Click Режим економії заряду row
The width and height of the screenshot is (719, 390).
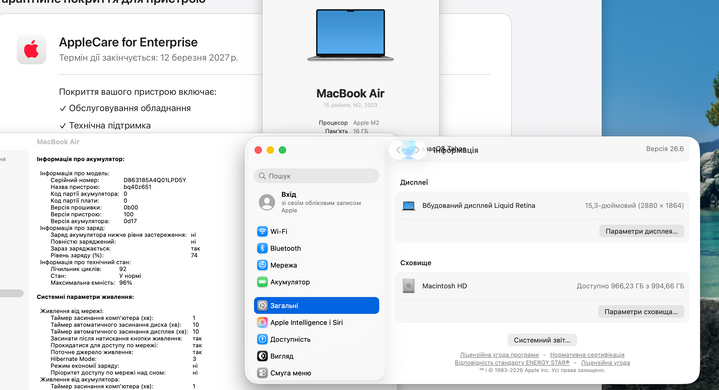124,366
